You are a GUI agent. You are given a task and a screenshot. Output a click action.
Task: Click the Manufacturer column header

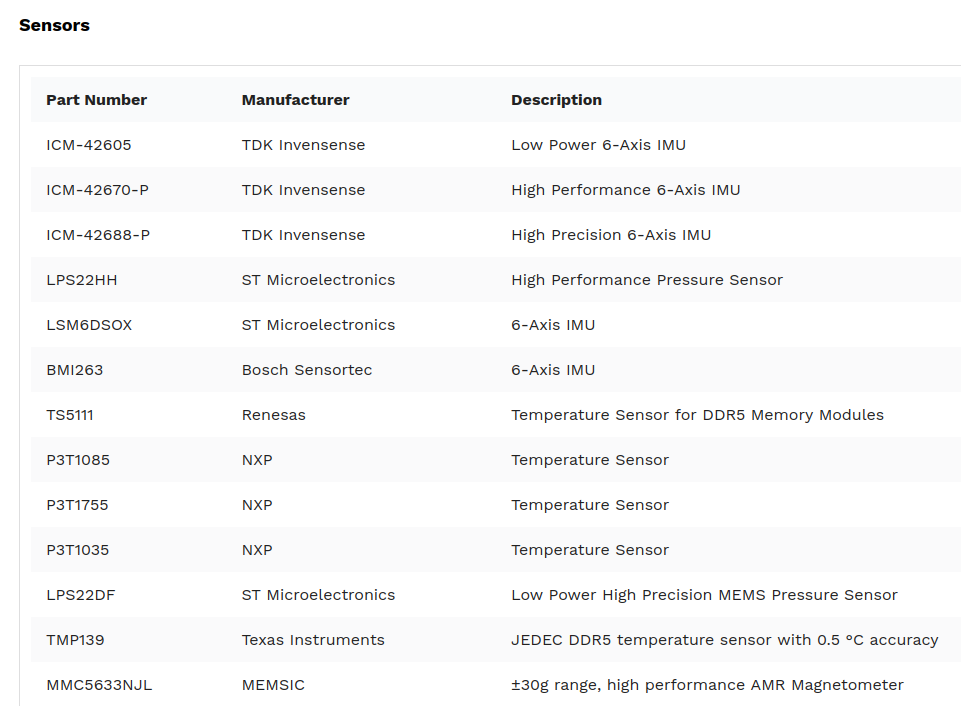click(295, 100)
